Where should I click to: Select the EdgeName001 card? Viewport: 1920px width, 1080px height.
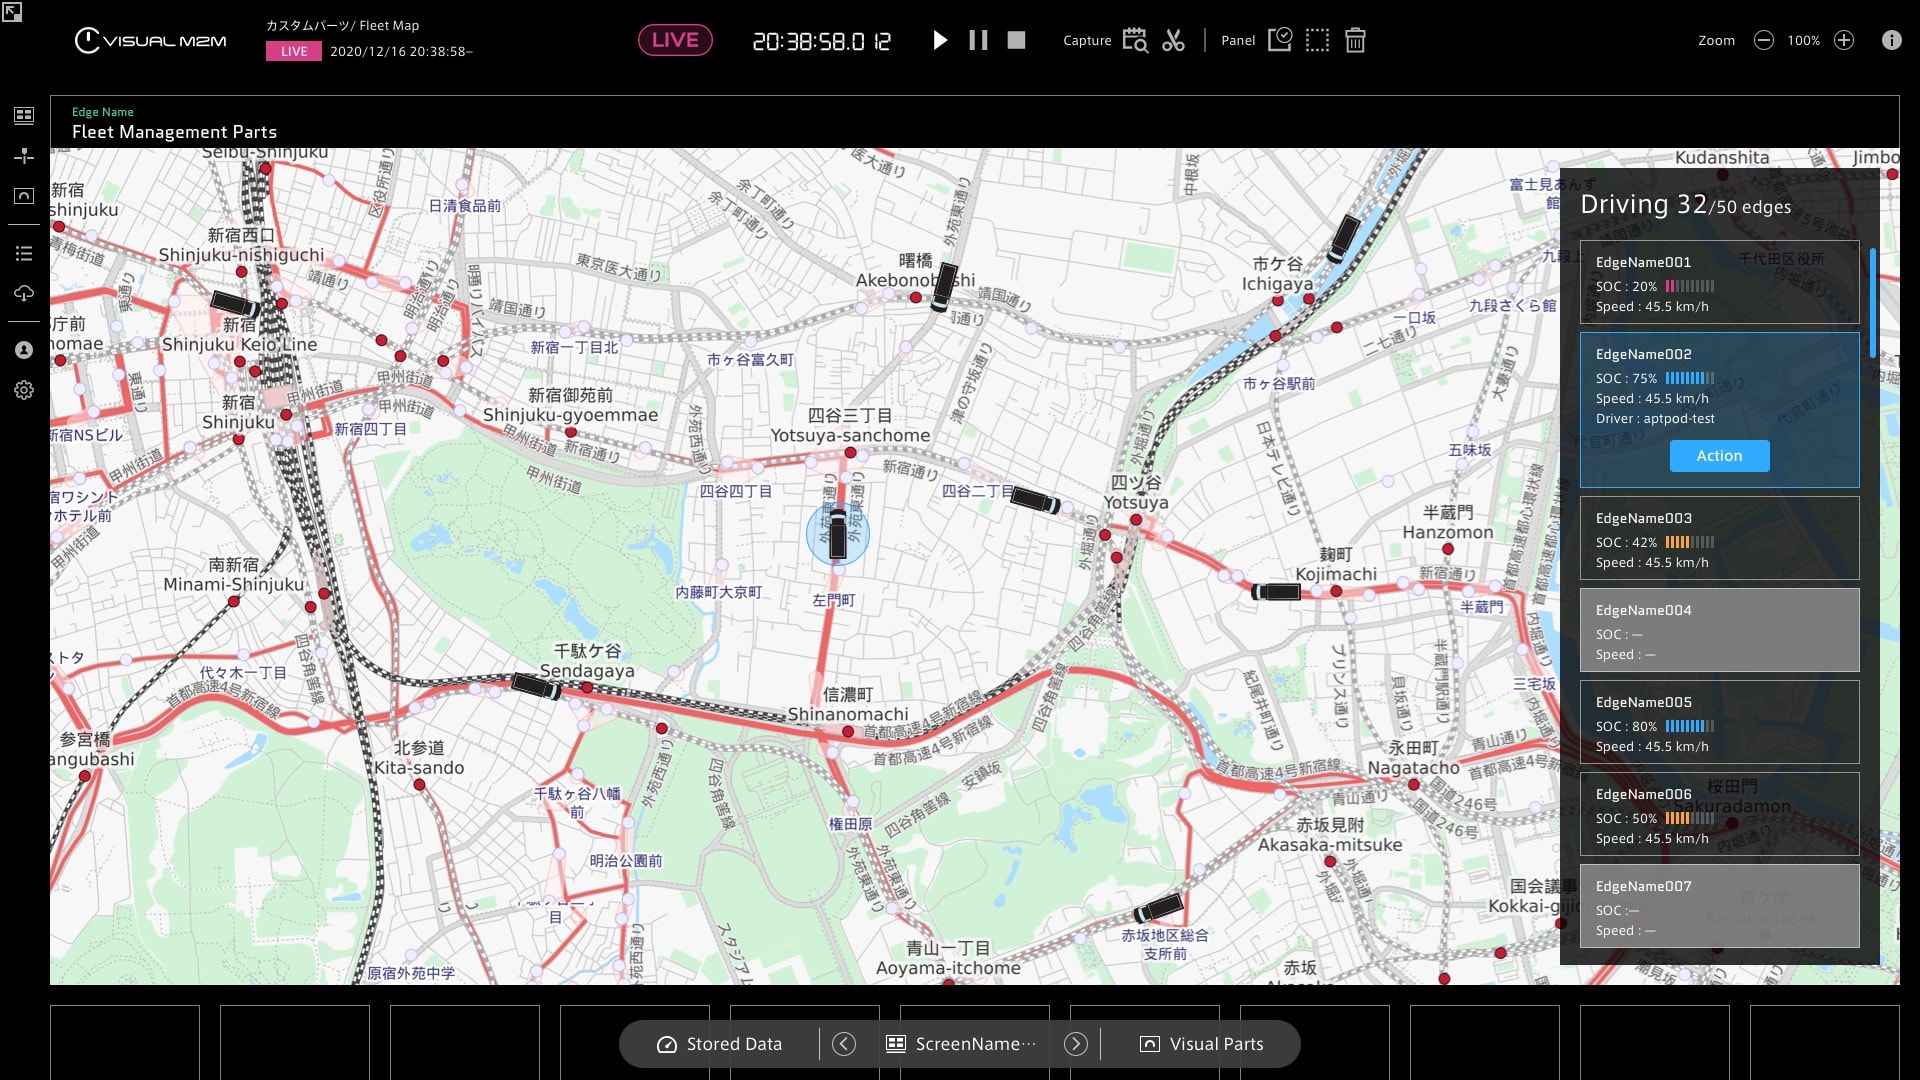click(x=1719, y=282)
